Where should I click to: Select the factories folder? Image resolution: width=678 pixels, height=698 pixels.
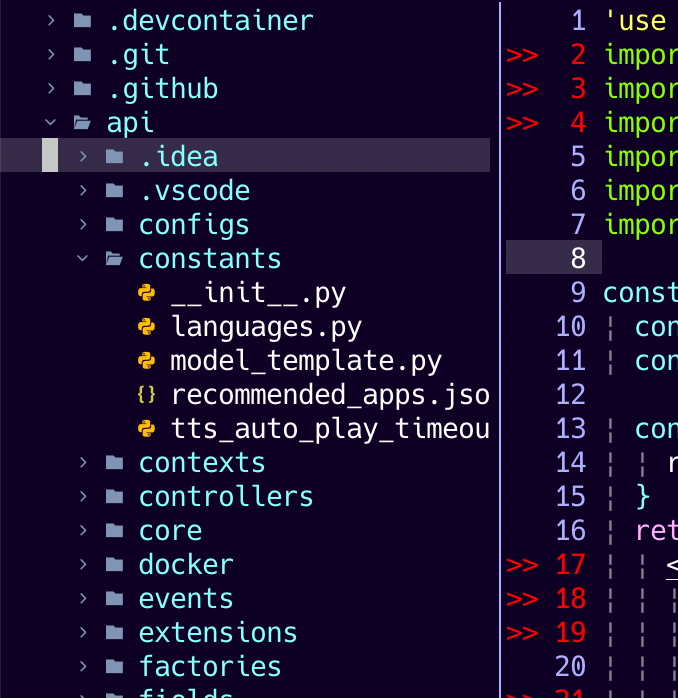210,667
